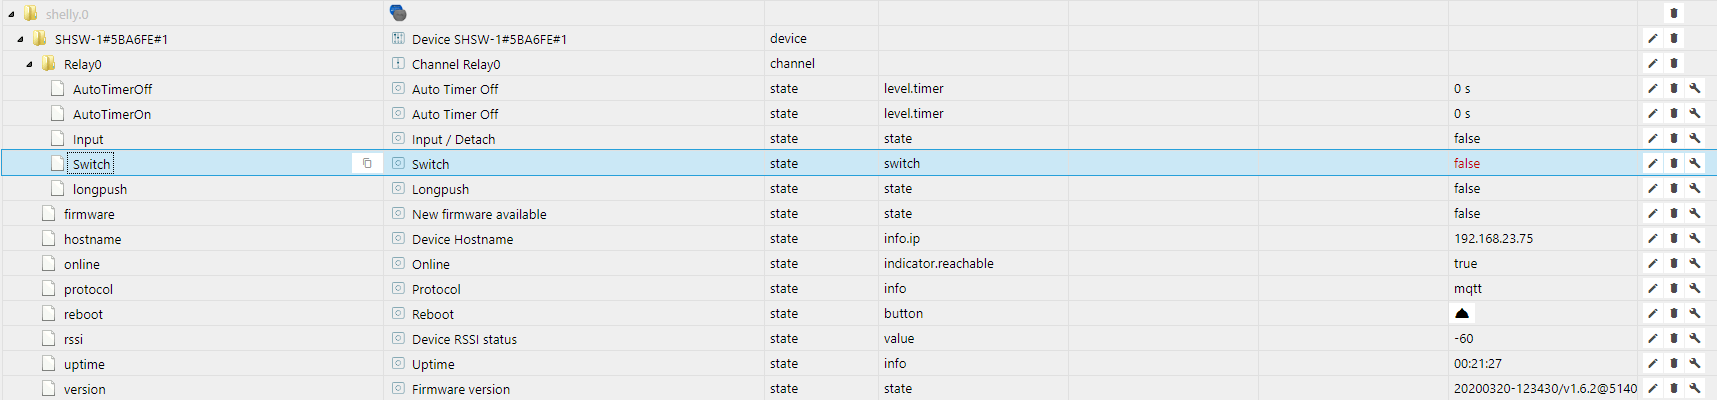Collapse the SHSW-1#5BA6FE#1 device node
The image size is (1717, 400).
coord(20,39)
